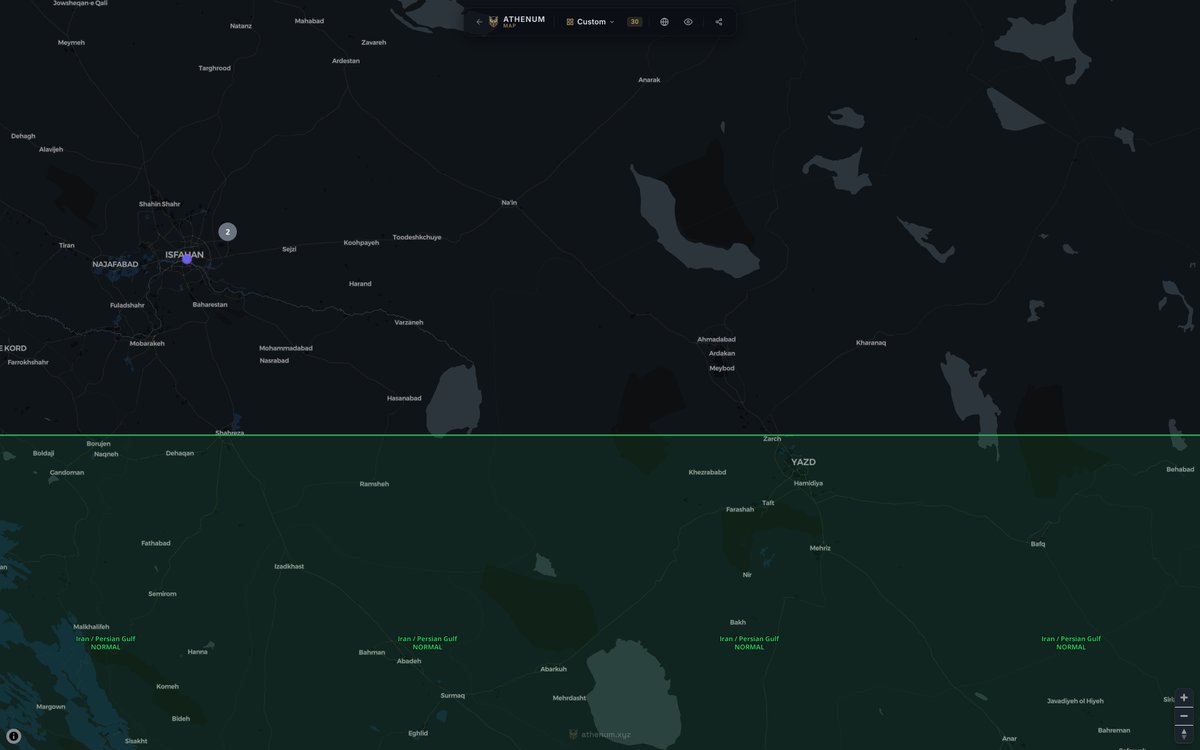Click the Abarkuh town label
Viewport: 1200px width, 750px height.
coord(553,669)
